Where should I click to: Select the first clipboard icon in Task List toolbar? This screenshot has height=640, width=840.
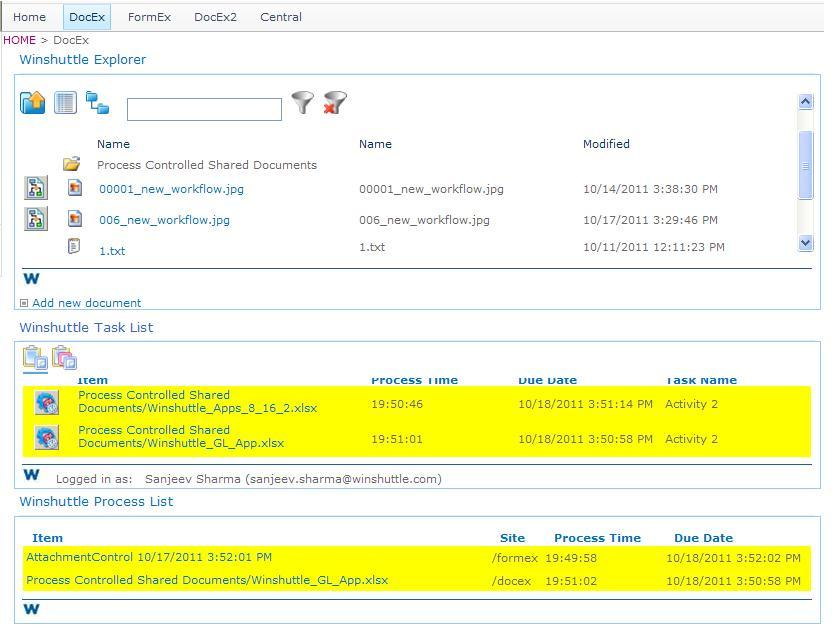tap(36, 357)
